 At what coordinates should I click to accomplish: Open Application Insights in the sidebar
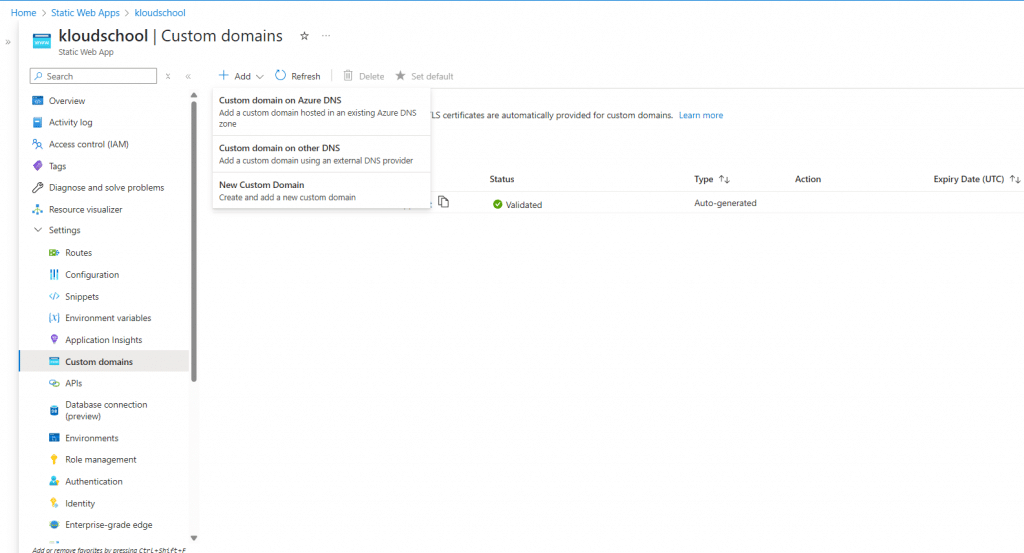(x=103, y=340)
